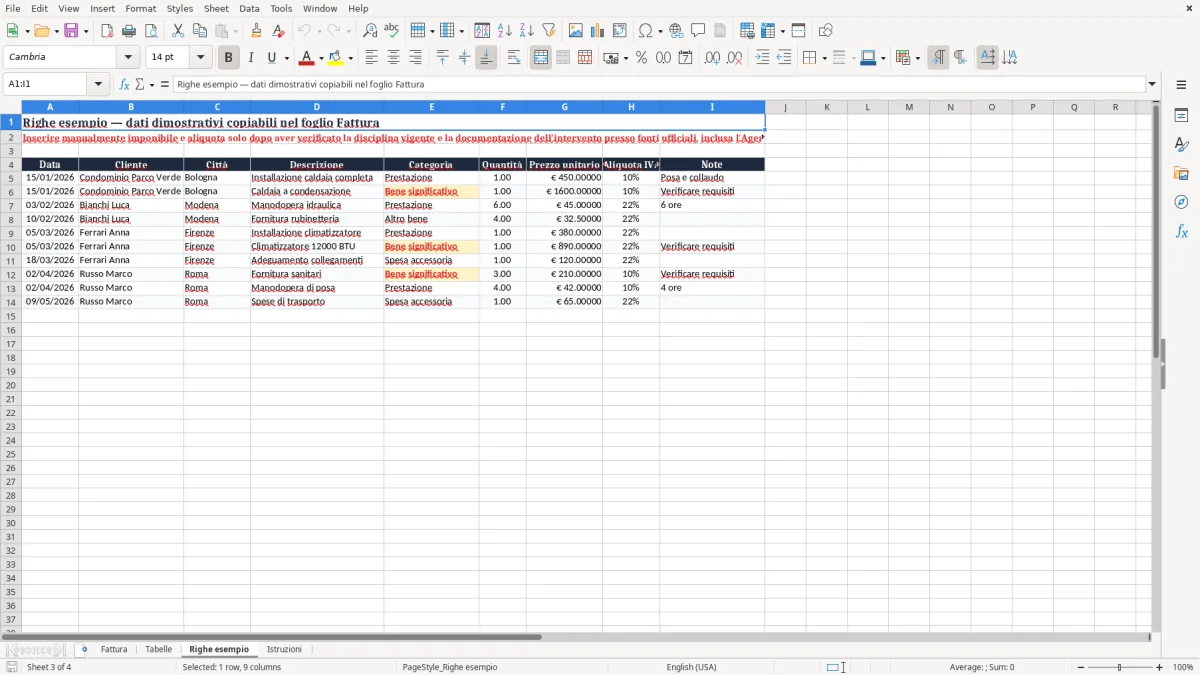Viewport: 1200px width, 675px height.
Task: Insert a comment using speech bubble icon
Action: [x=698, y=31]
